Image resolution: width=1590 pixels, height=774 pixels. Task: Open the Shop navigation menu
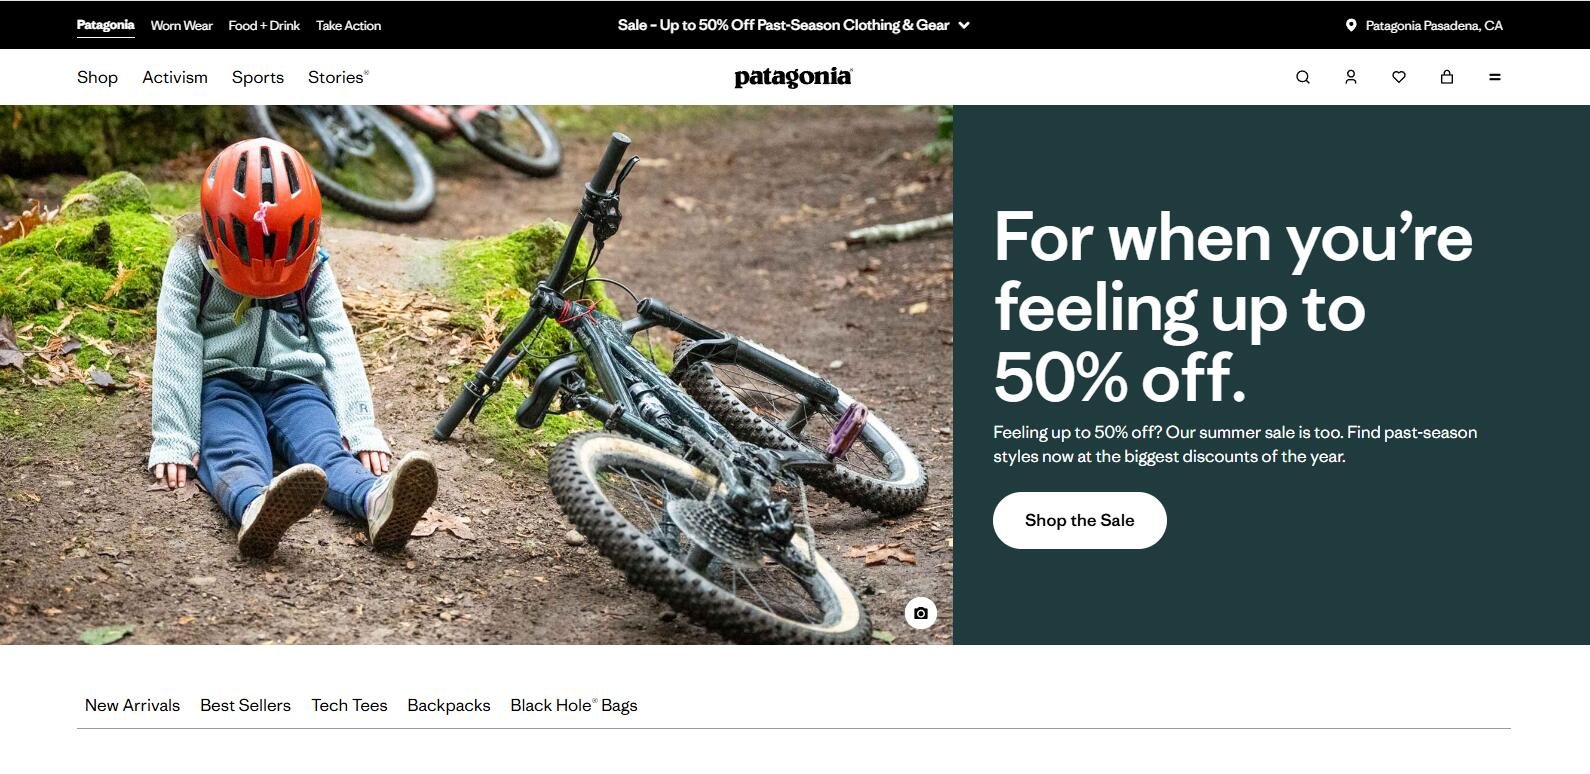coord(97,77)
